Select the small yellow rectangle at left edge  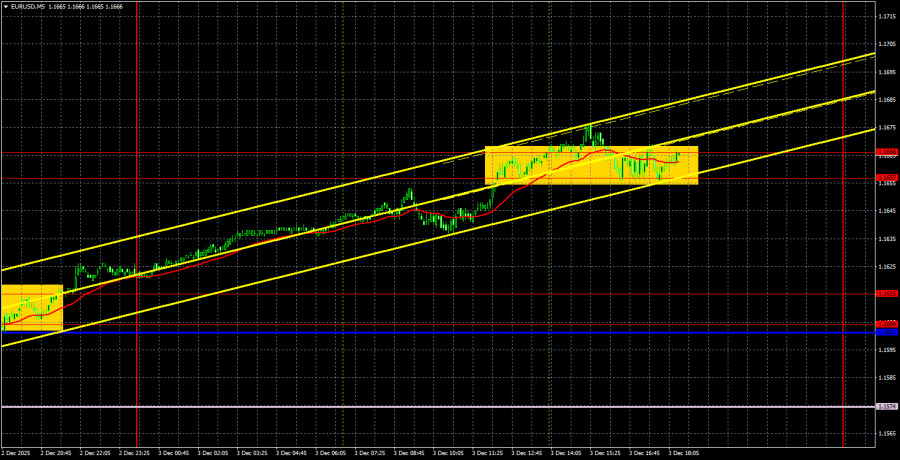click(x=32, y=308)
